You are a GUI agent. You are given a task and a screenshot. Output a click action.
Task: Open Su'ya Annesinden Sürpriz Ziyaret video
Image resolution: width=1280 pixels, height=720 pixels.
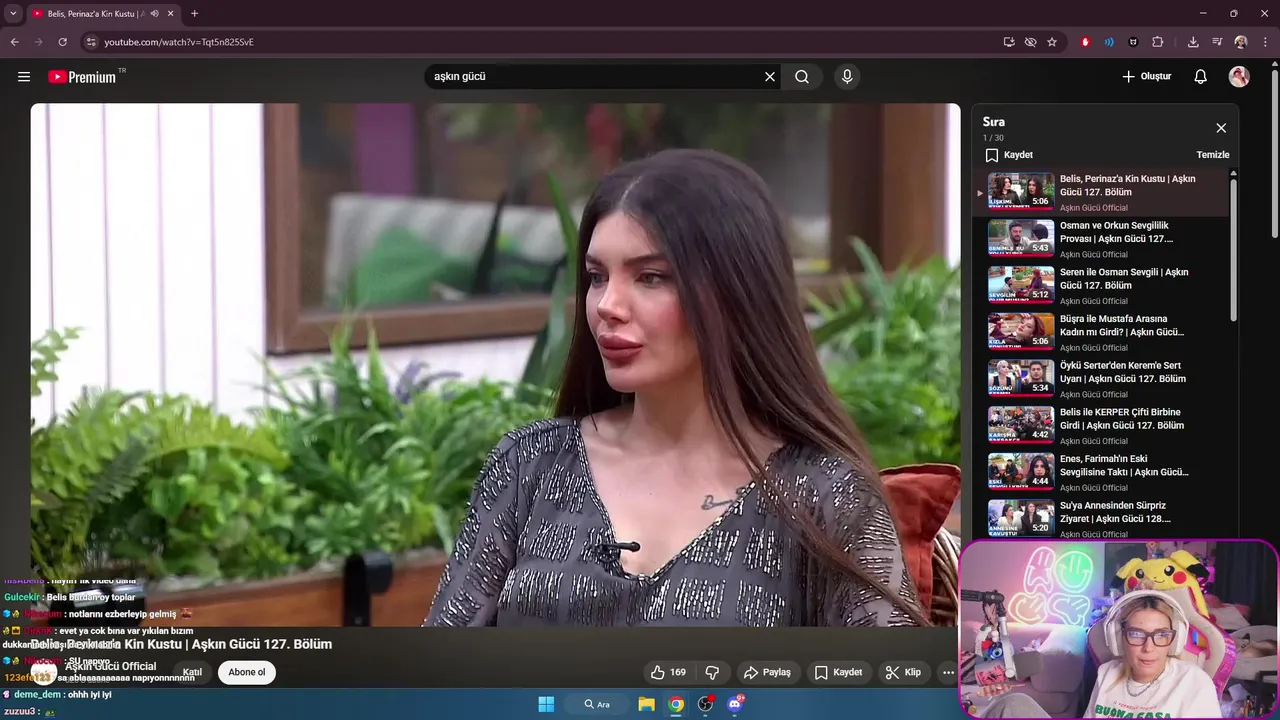coord(1108,517)
